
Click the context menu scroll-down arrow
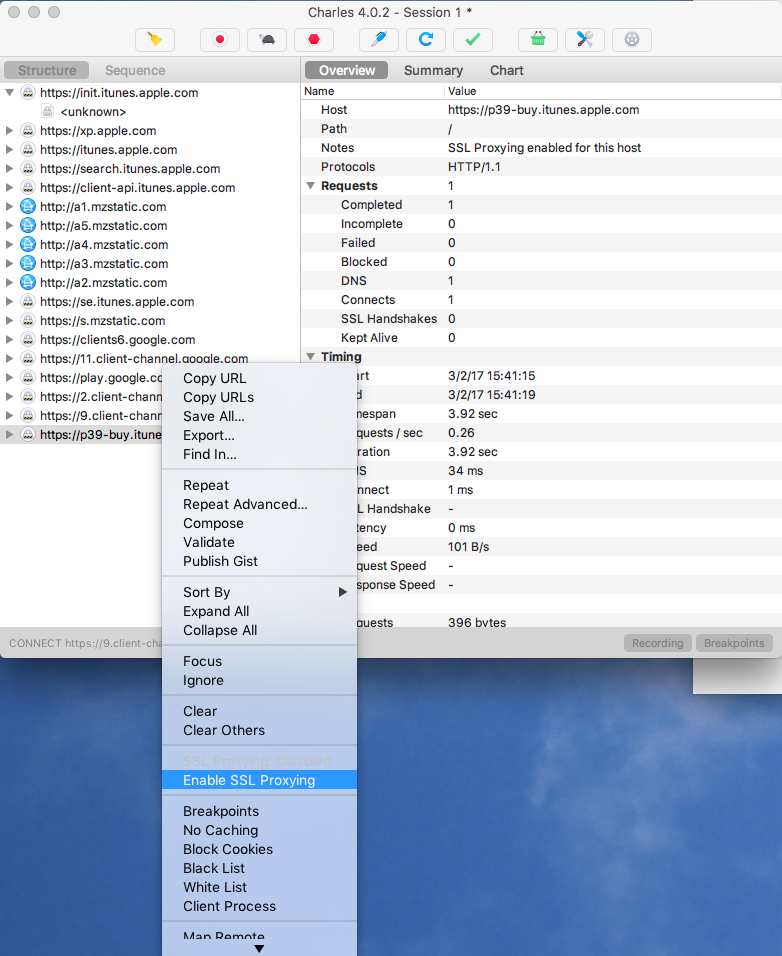[x=259, y=949]
